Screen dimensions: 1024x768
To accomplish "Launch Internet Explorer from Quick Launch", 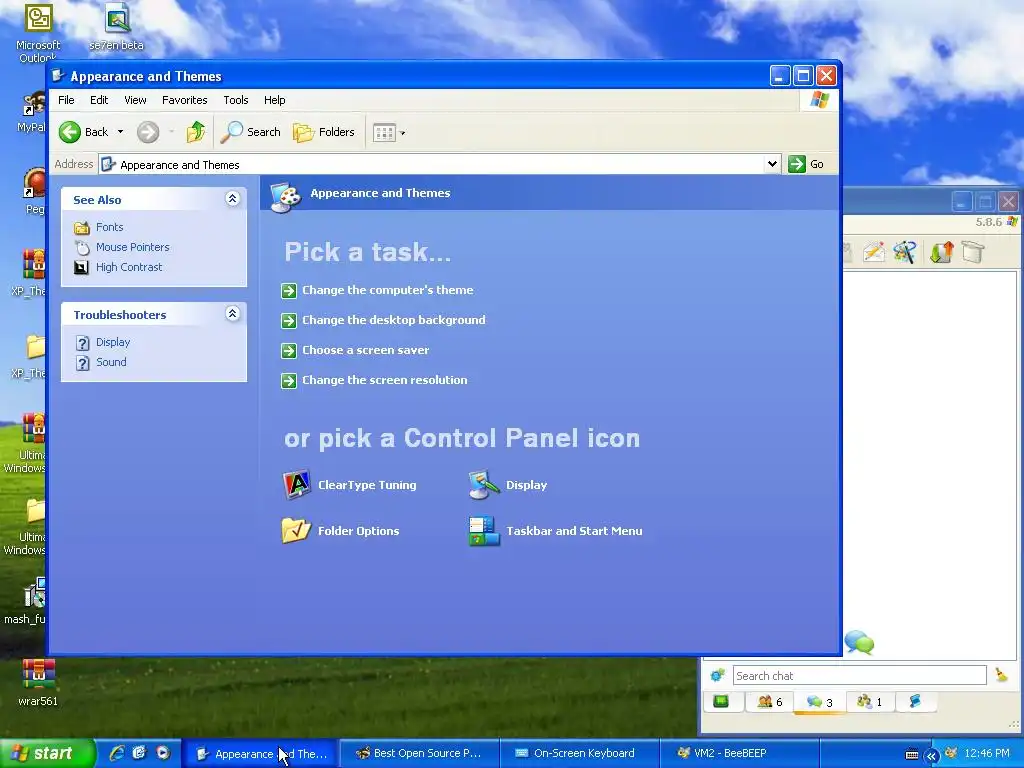I will tap(116, 753).
